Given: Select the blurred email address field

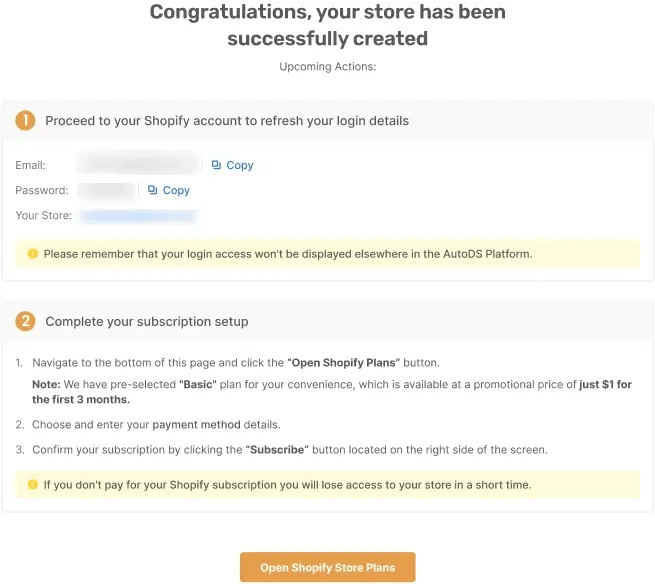Looking at the screenshot, I should coord(138,164).
